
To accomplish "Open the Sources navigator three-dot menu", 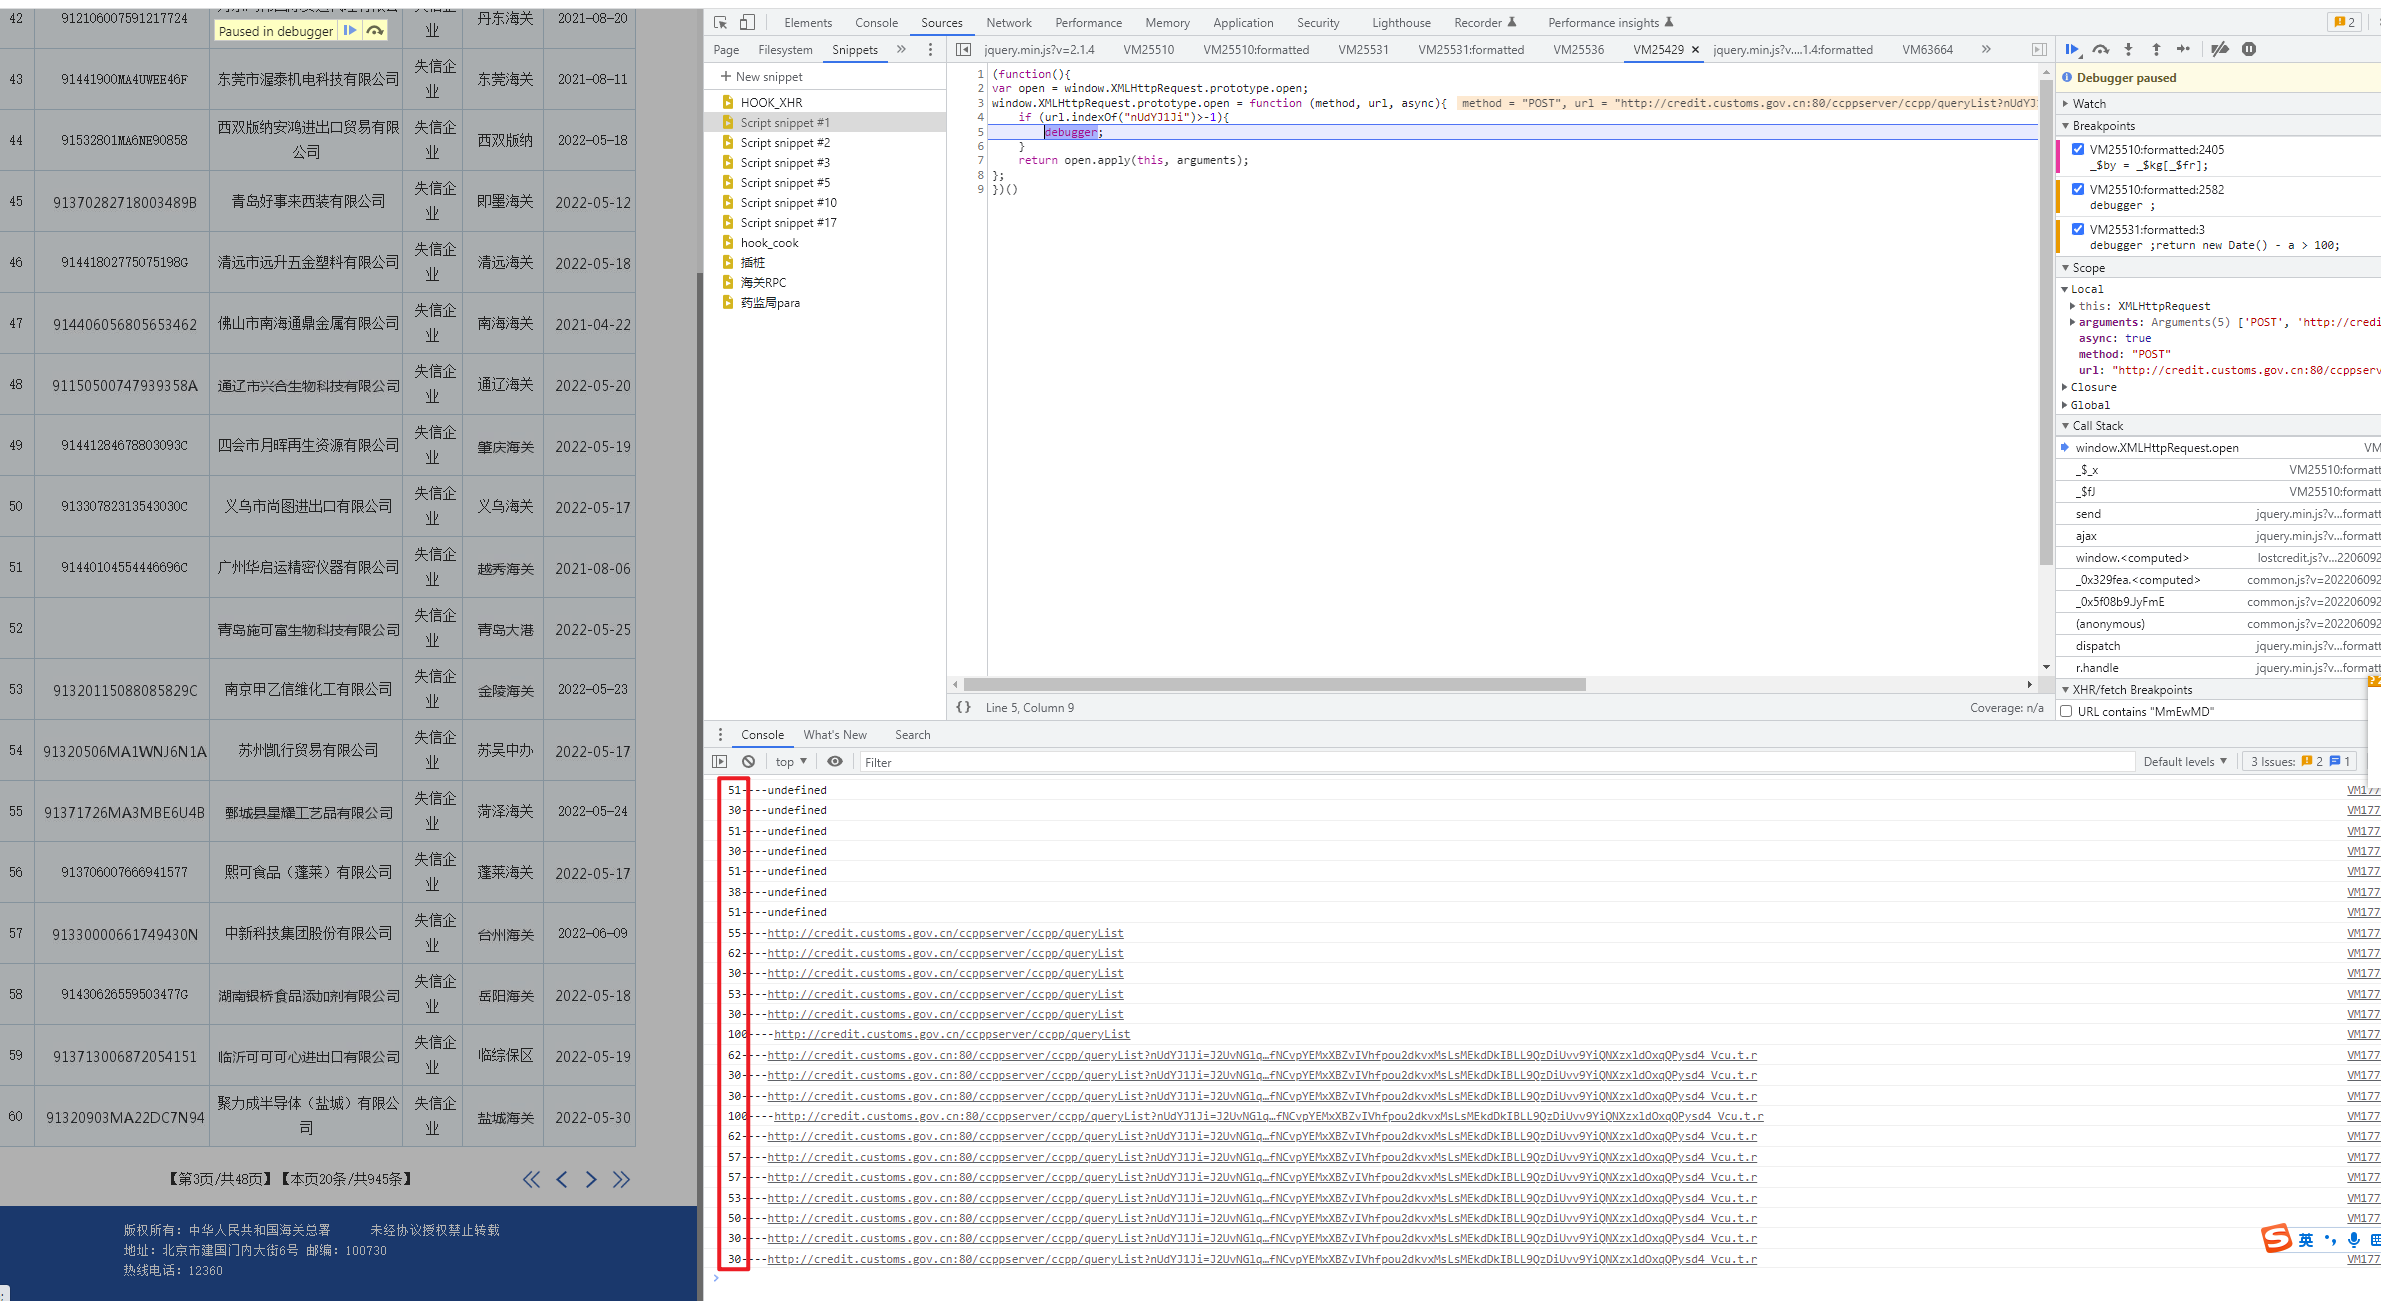I will 930,49.
